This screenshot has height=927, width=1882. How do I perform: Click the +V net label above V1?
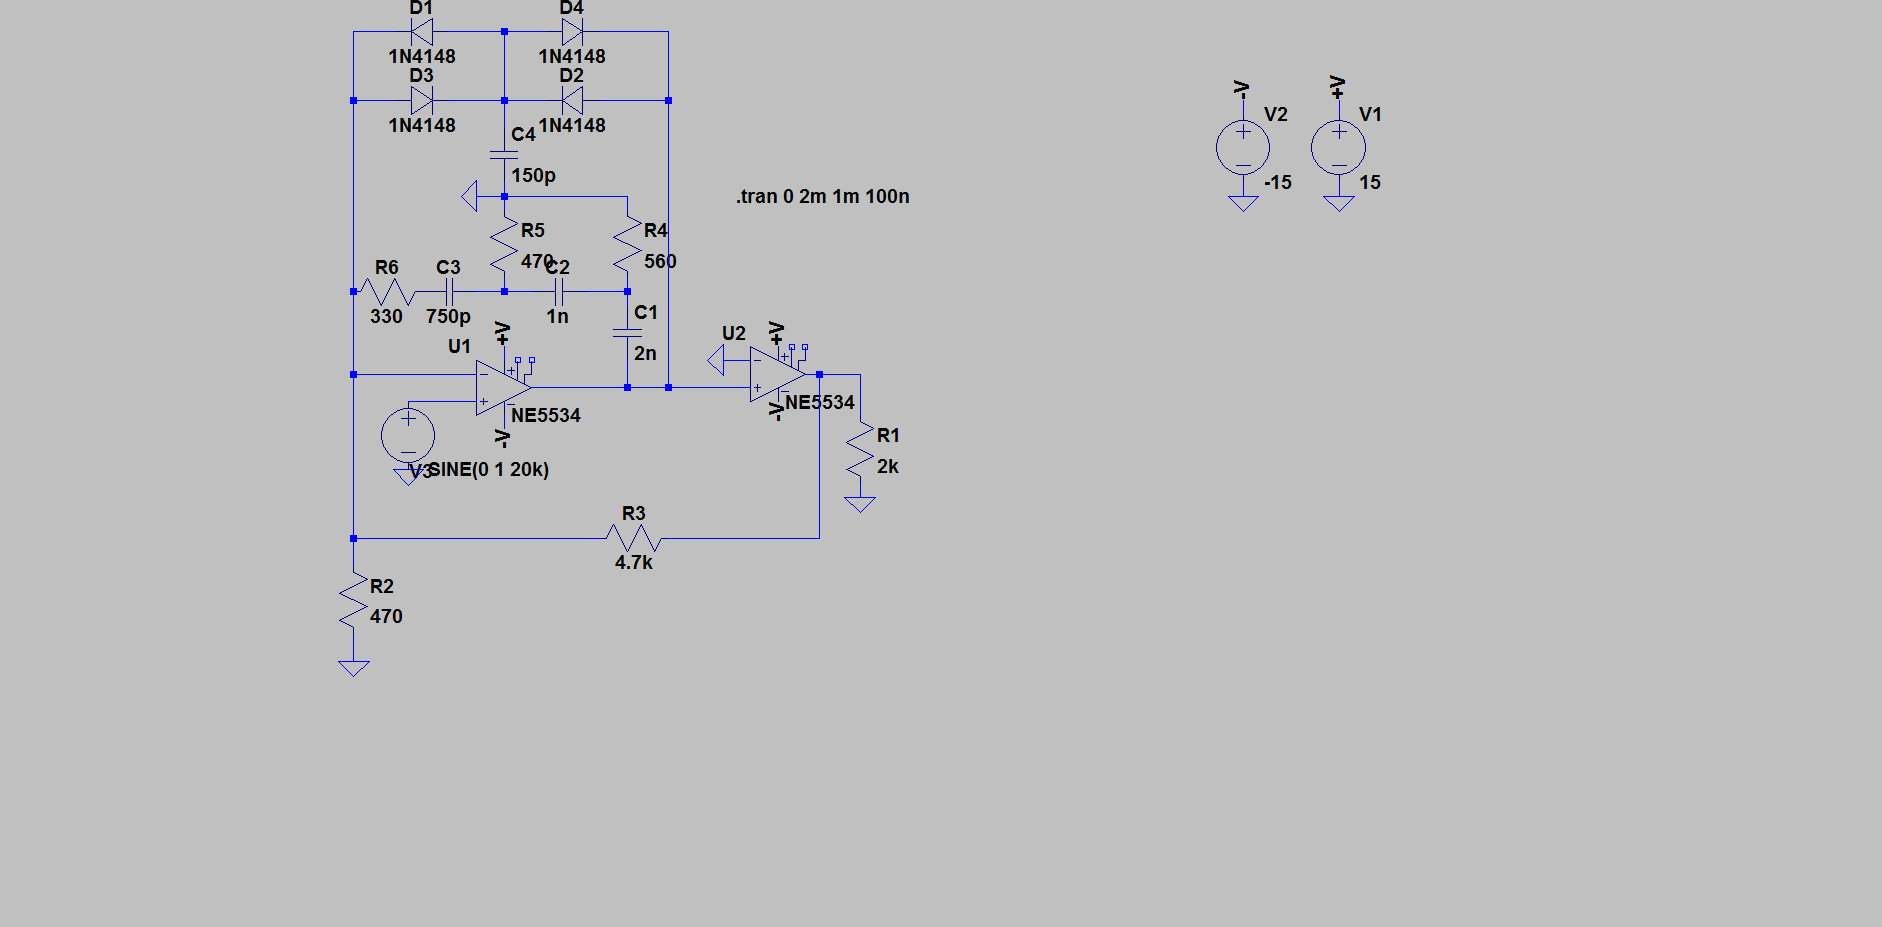1337,87
